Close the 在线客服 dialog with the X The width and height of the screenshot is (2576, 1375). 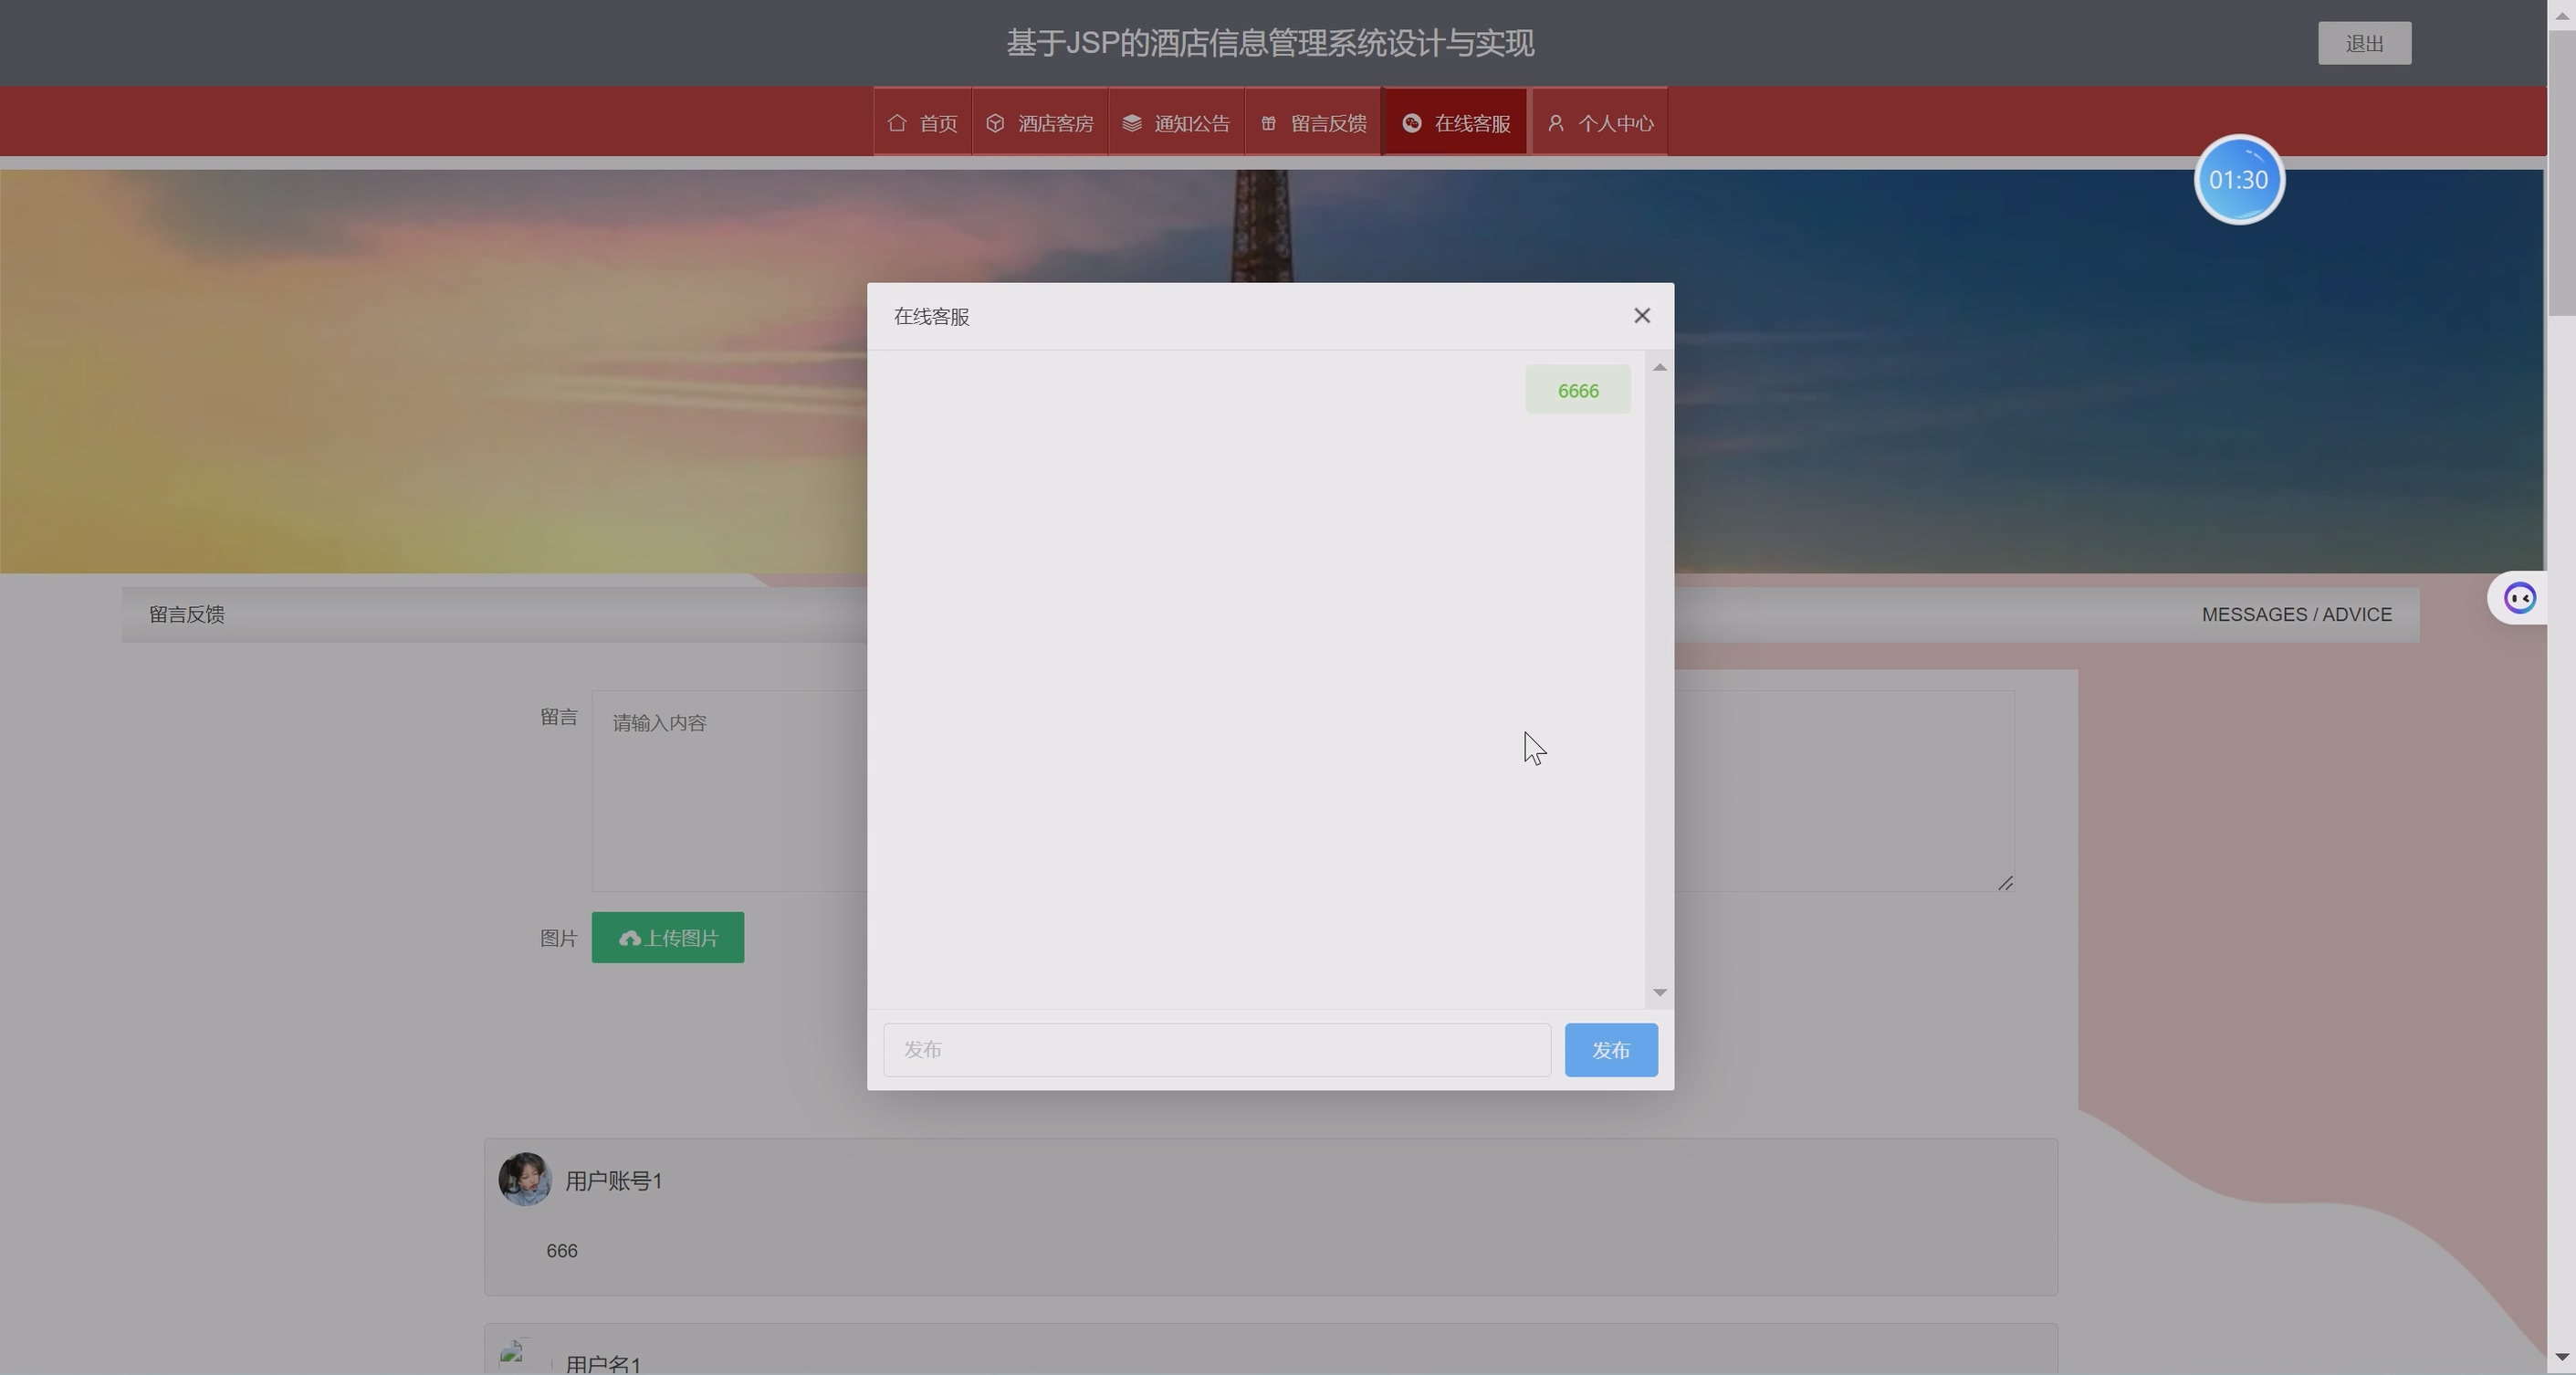[x=1642, y=316]
